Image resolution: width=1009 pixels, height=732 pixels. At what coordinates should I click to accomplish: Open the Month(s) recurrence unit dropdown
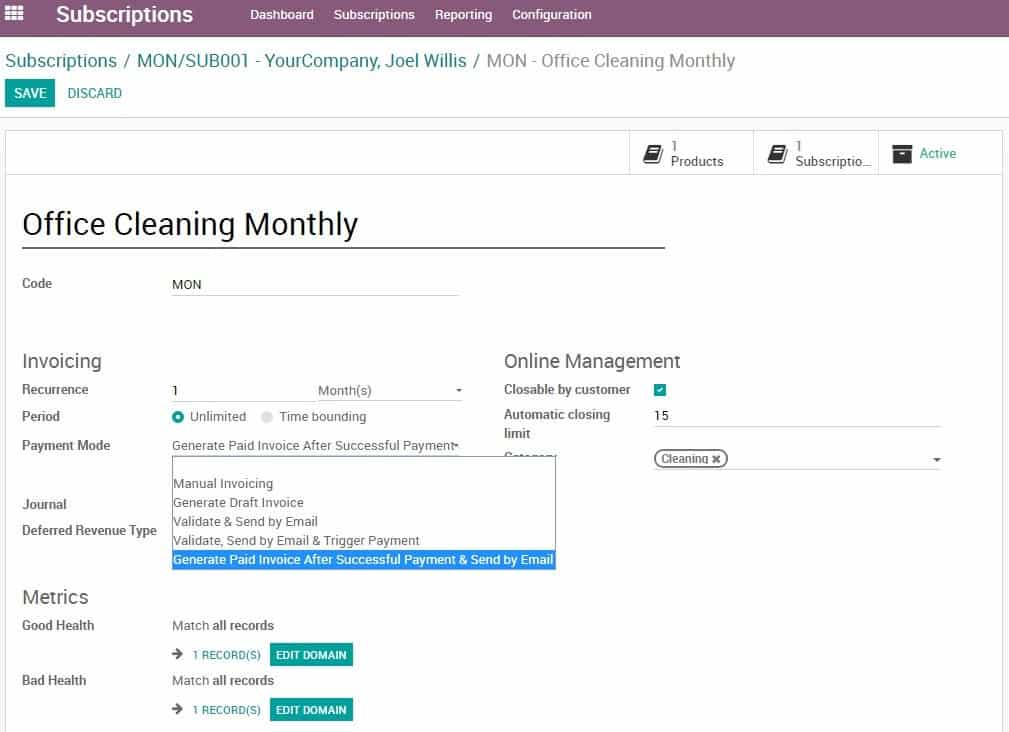(389, 391)
